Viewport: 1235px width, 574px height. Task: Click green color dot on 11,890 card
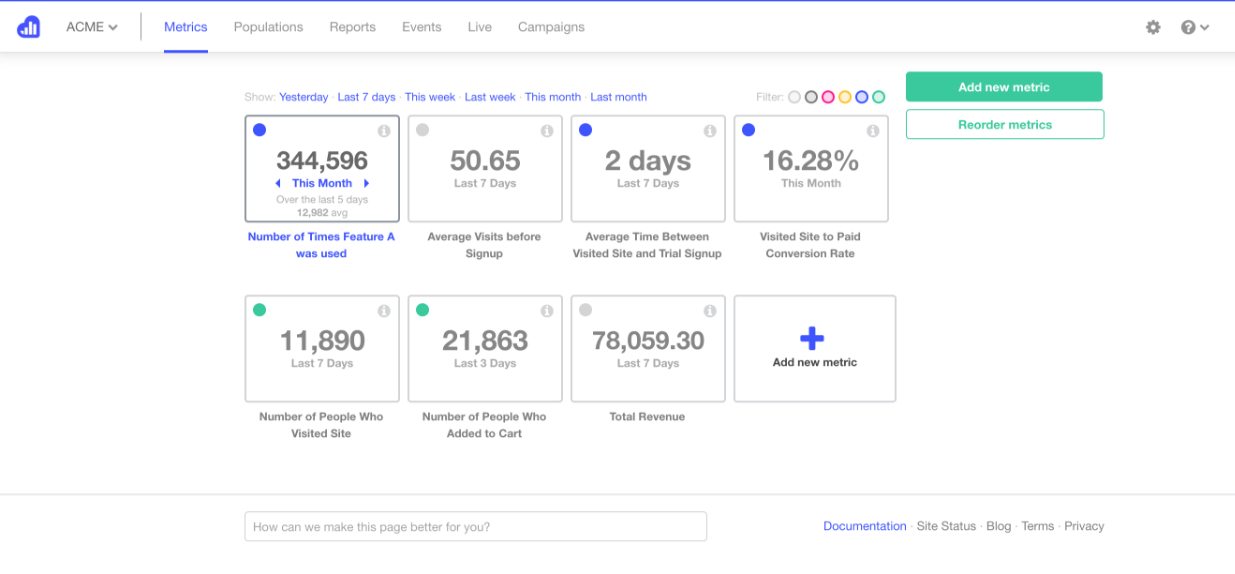click(x=260, y=310)
